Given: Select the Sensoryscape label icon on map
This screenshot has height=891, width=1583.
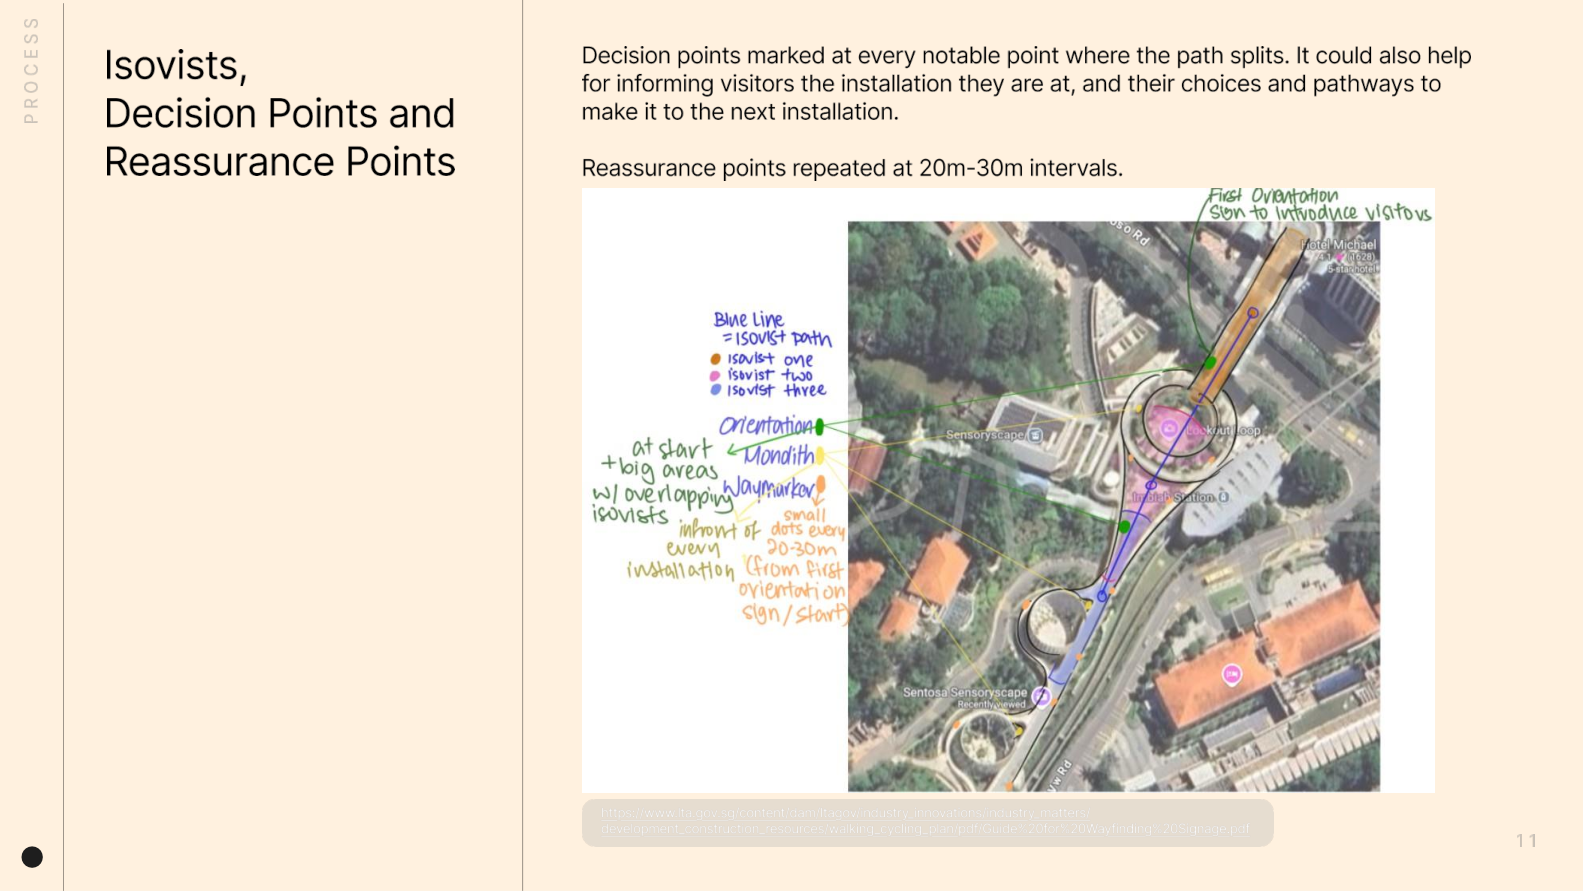Looking at the screenshot, I should click(x=1036, y=435).
